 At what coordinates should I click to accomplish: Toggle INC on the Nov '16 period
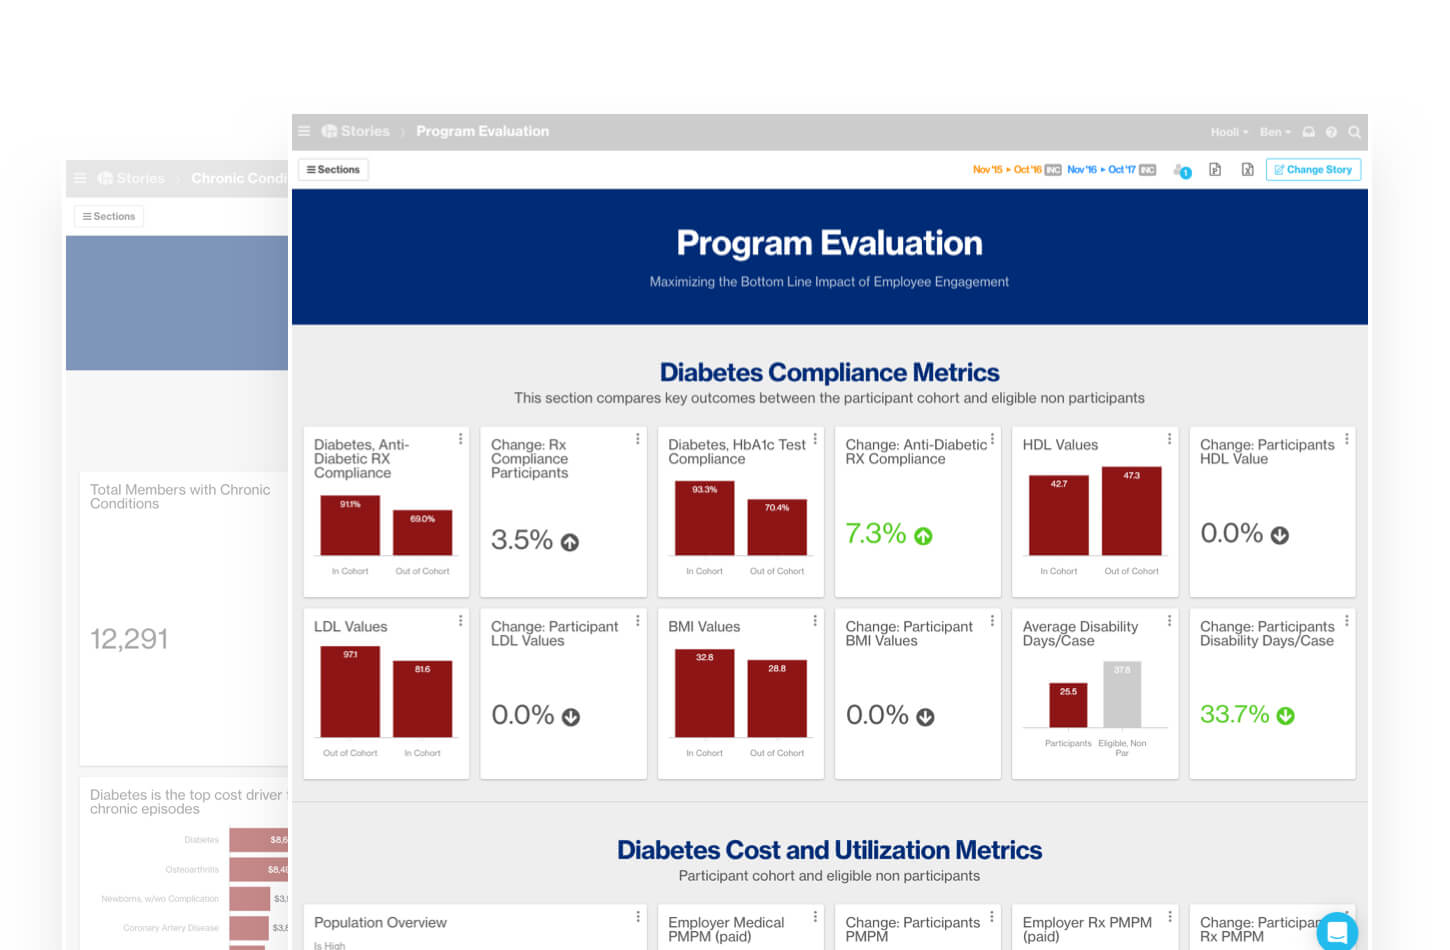click(1148, 169)
